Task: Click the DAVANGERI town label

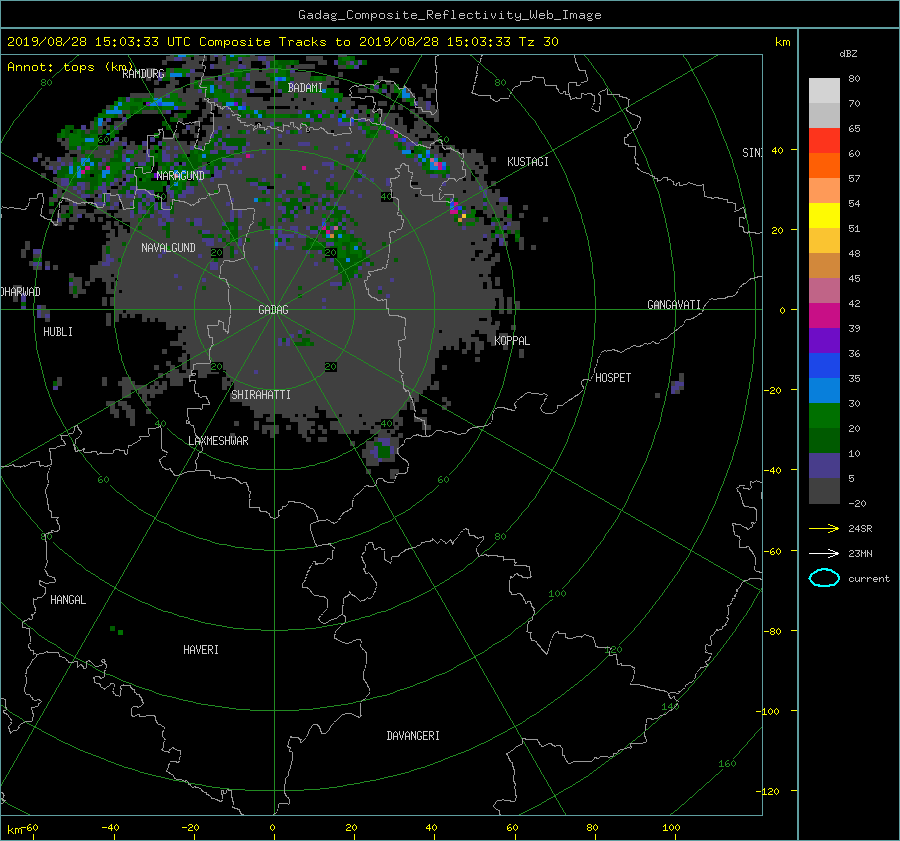Action: pos(413,736)
